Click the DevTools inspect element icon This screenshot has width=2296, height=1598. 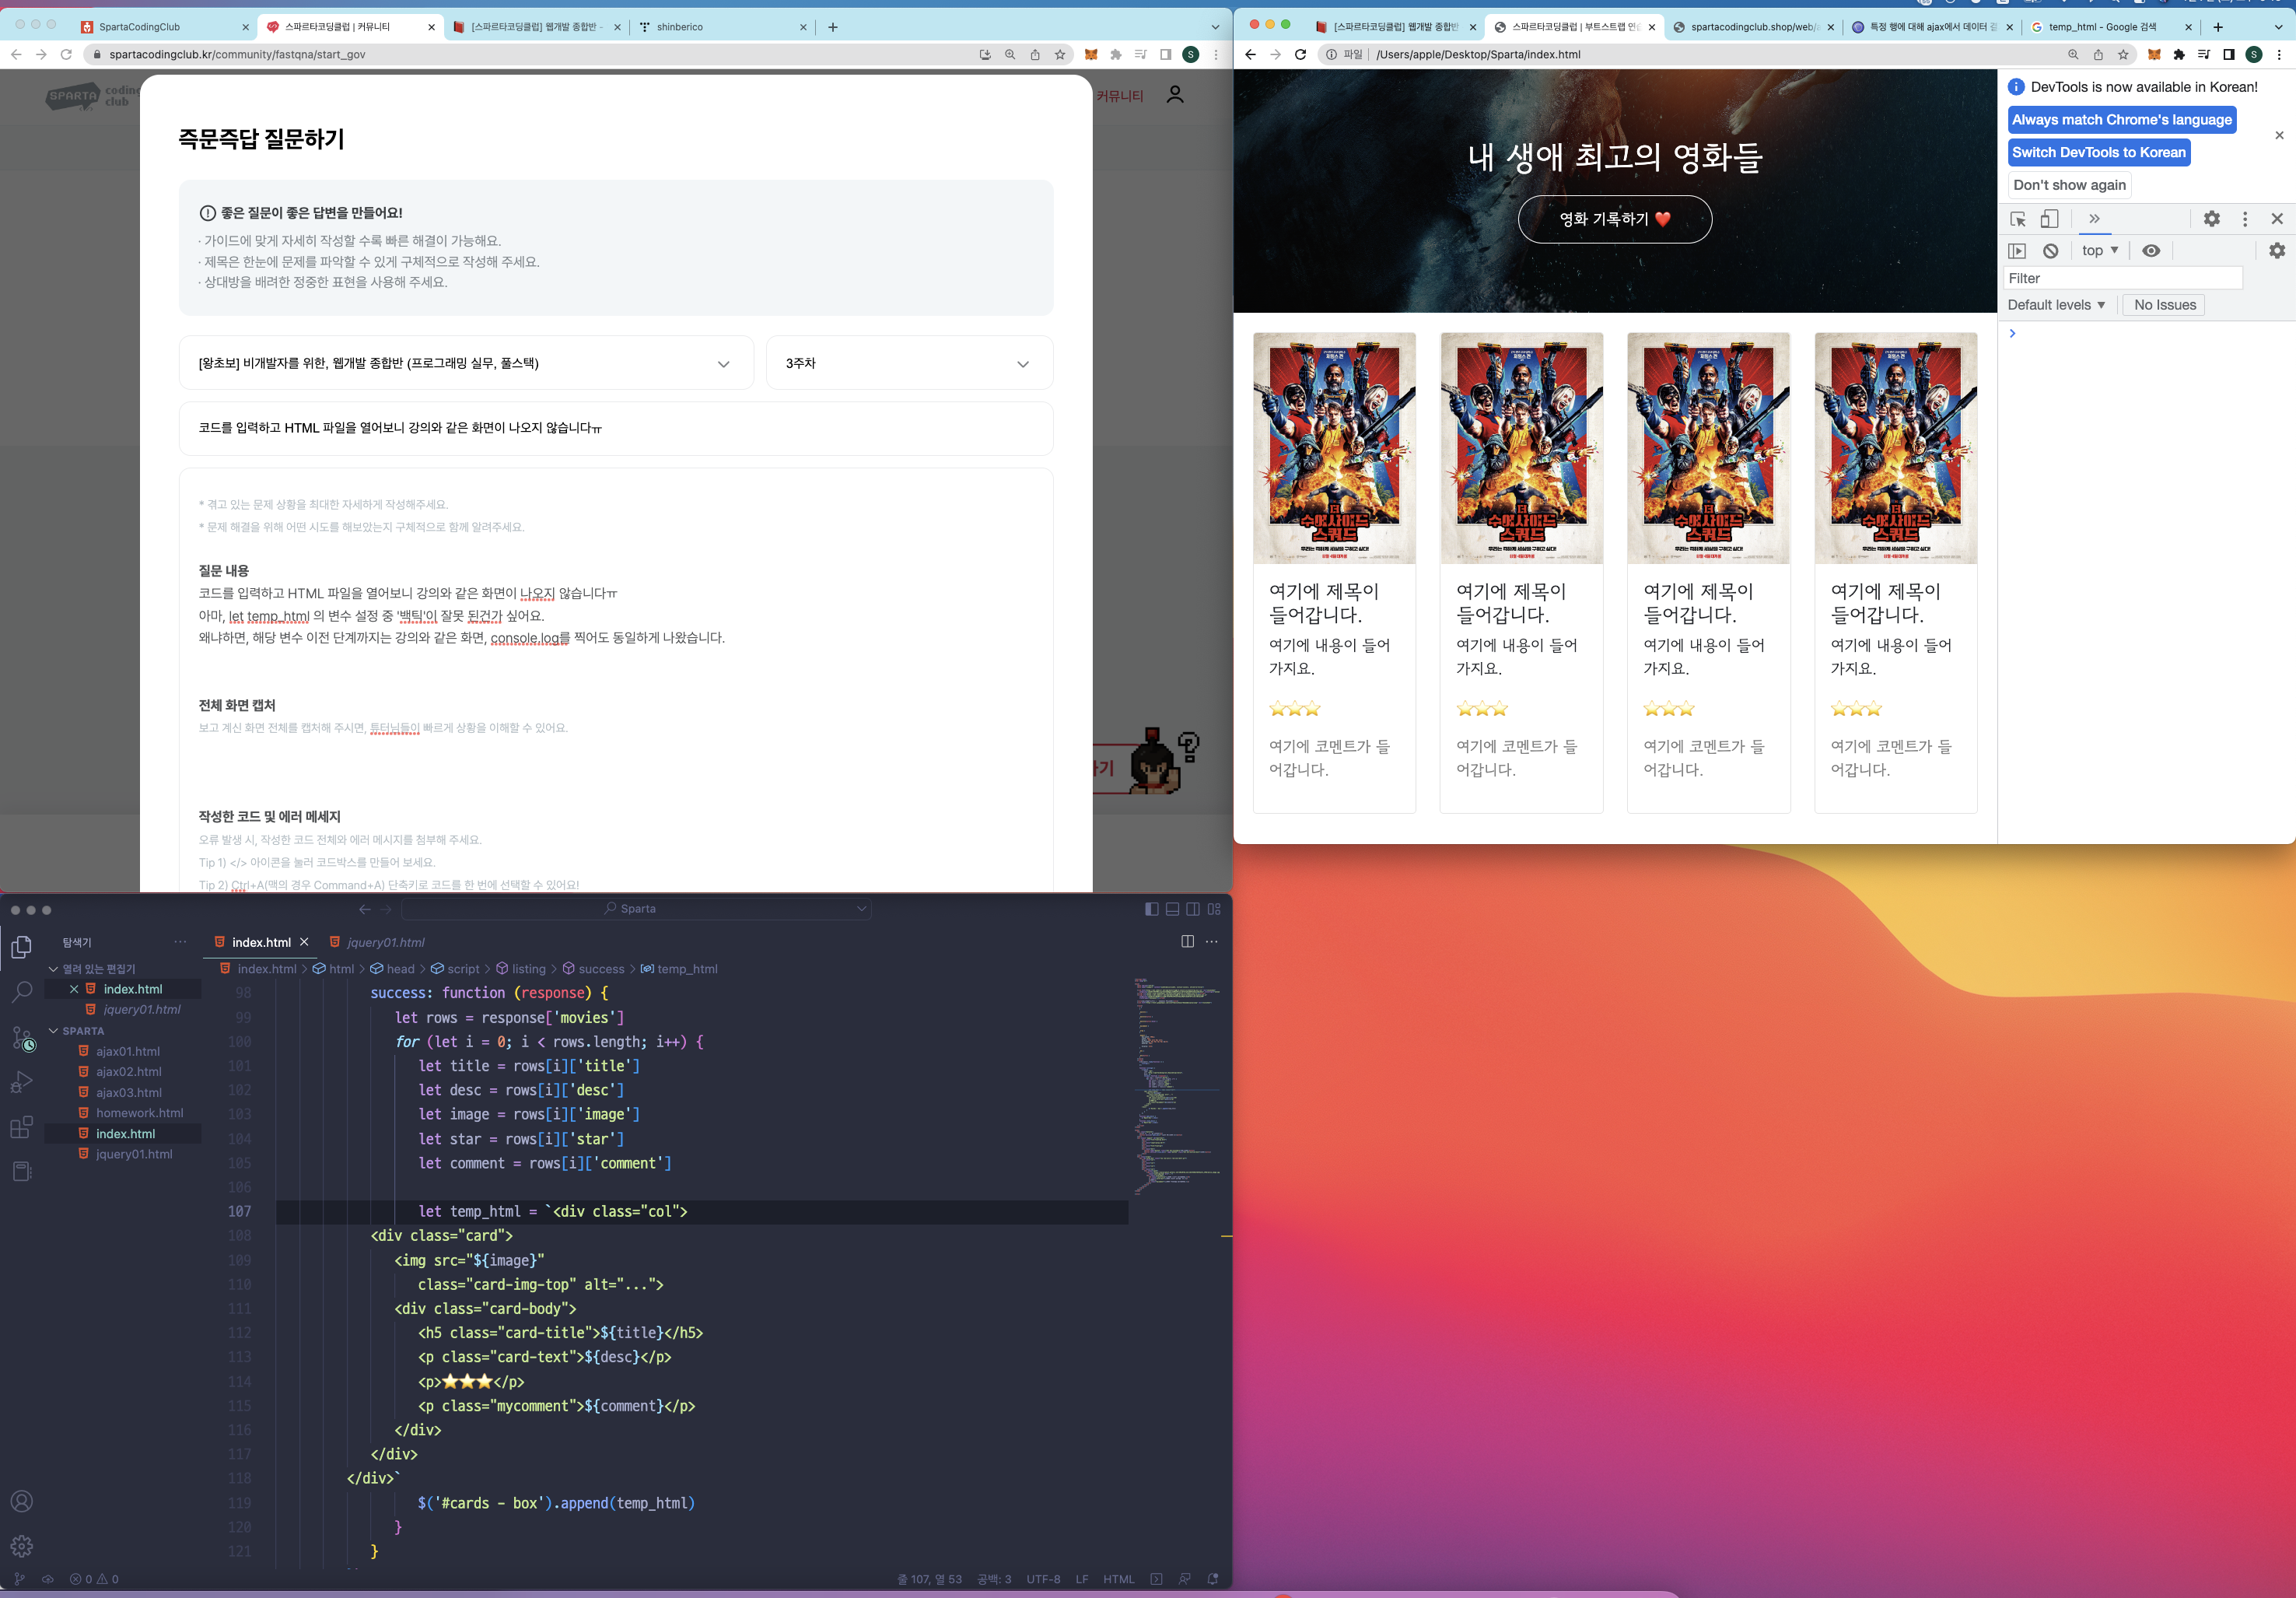click(x=2018, y=219)
